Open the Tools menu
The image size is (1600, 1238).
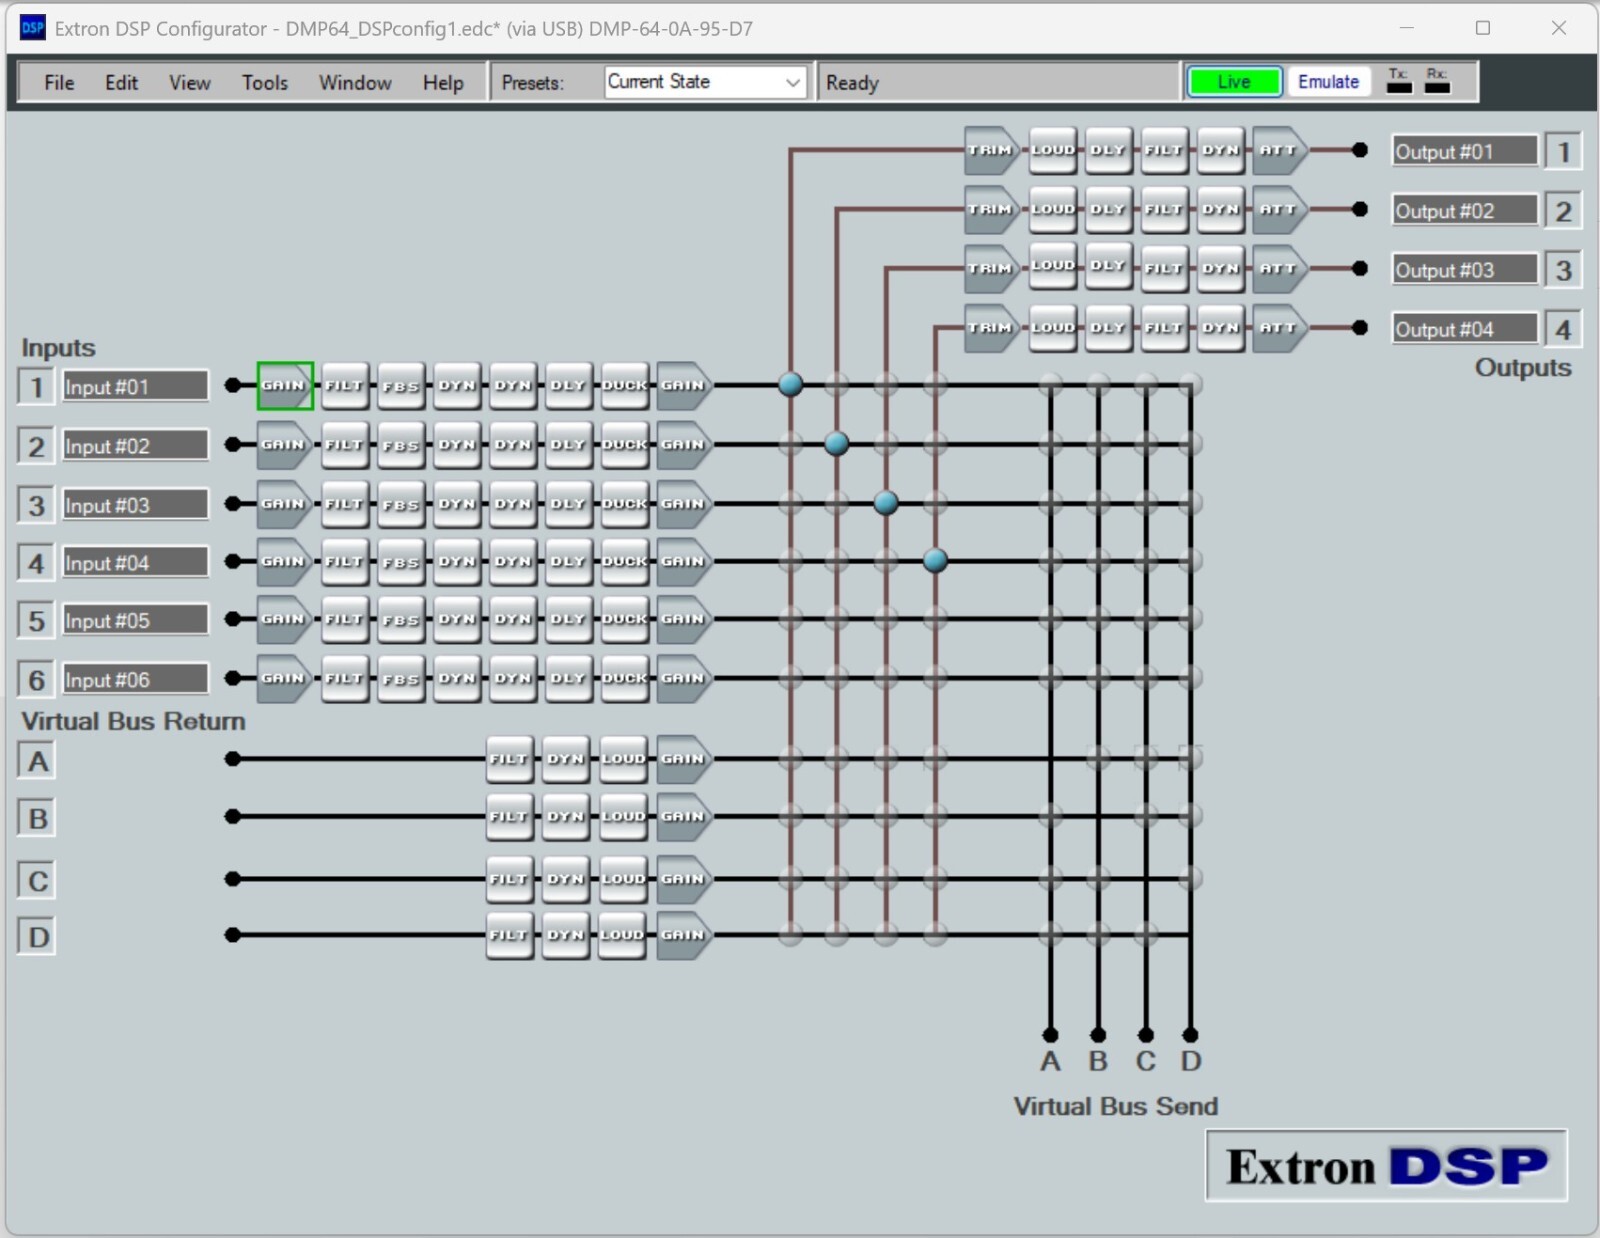pos(265,83)
